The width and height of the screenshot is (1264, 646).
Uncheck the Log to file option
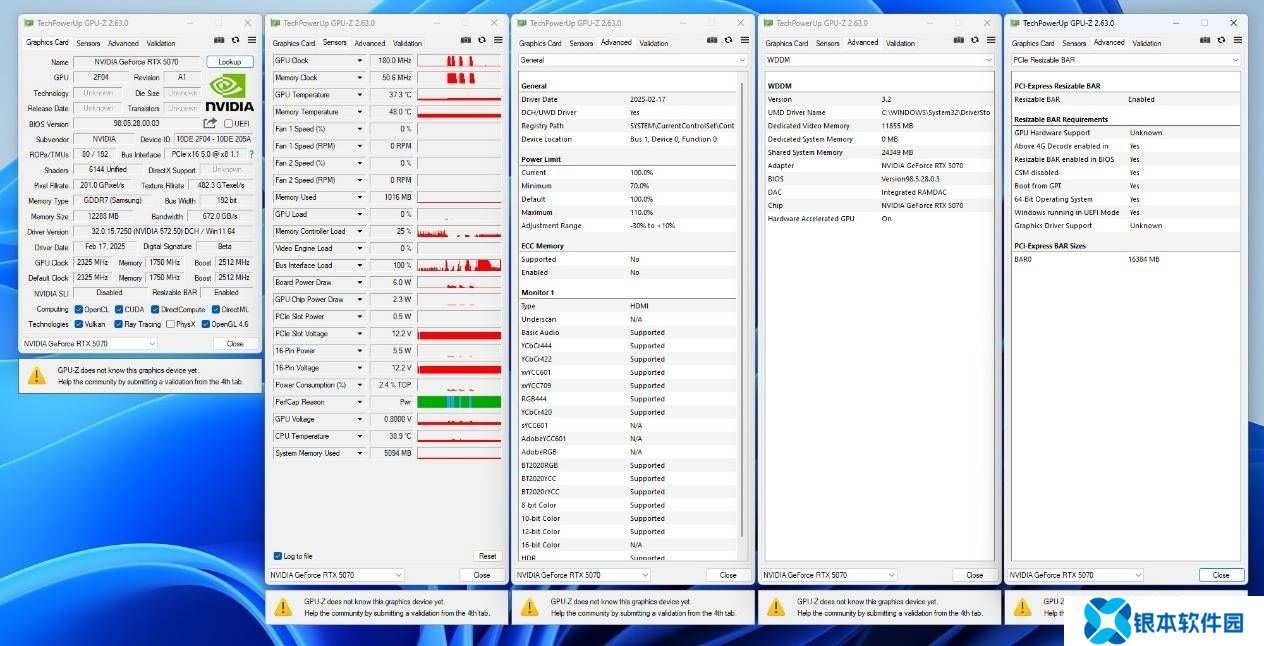[278, 556]
